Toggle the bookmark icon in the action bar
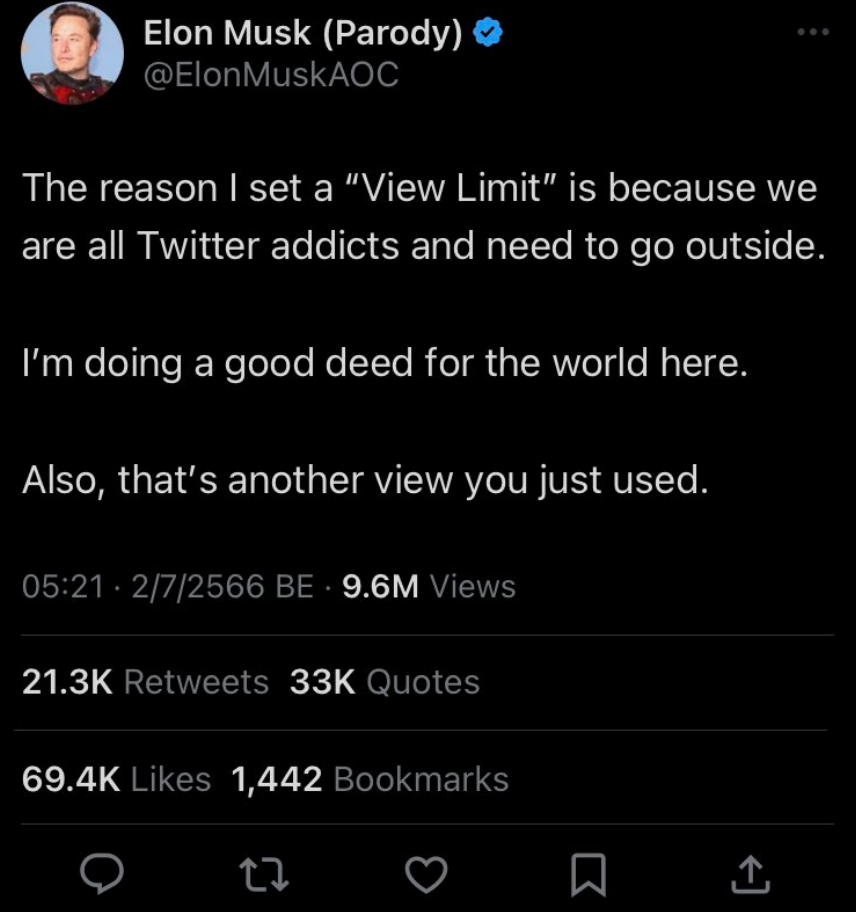The width and height of the screenshot is (856, 912). [x=588, y=876]
